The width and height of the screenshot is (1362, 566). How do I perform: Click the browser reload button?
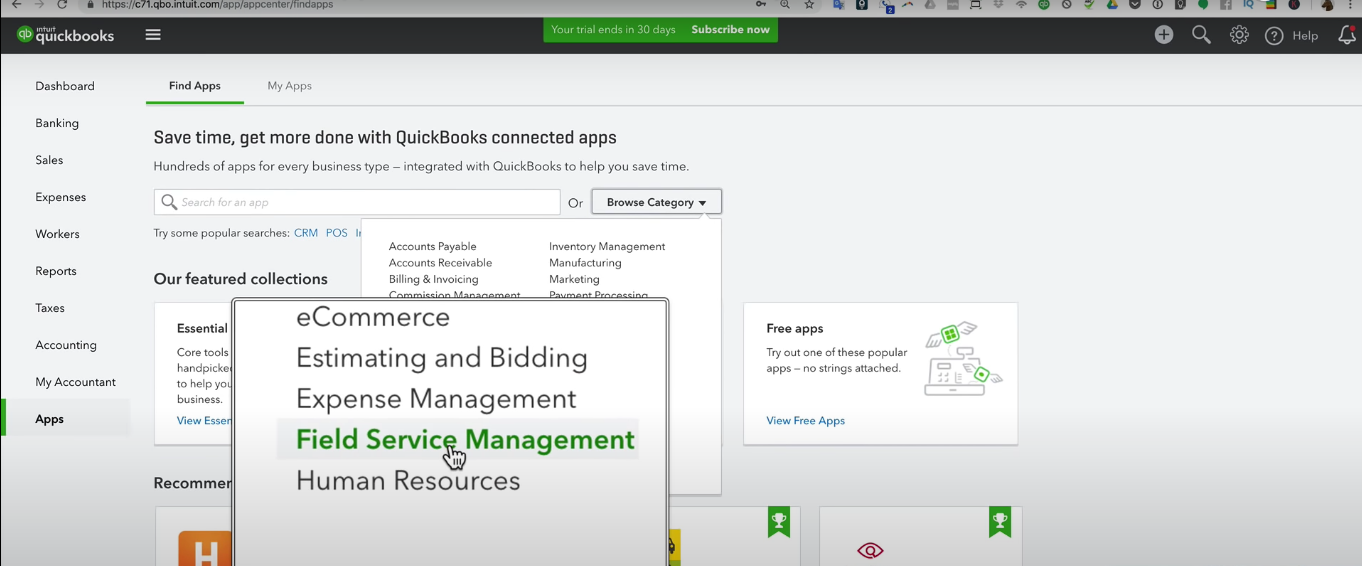62,5
